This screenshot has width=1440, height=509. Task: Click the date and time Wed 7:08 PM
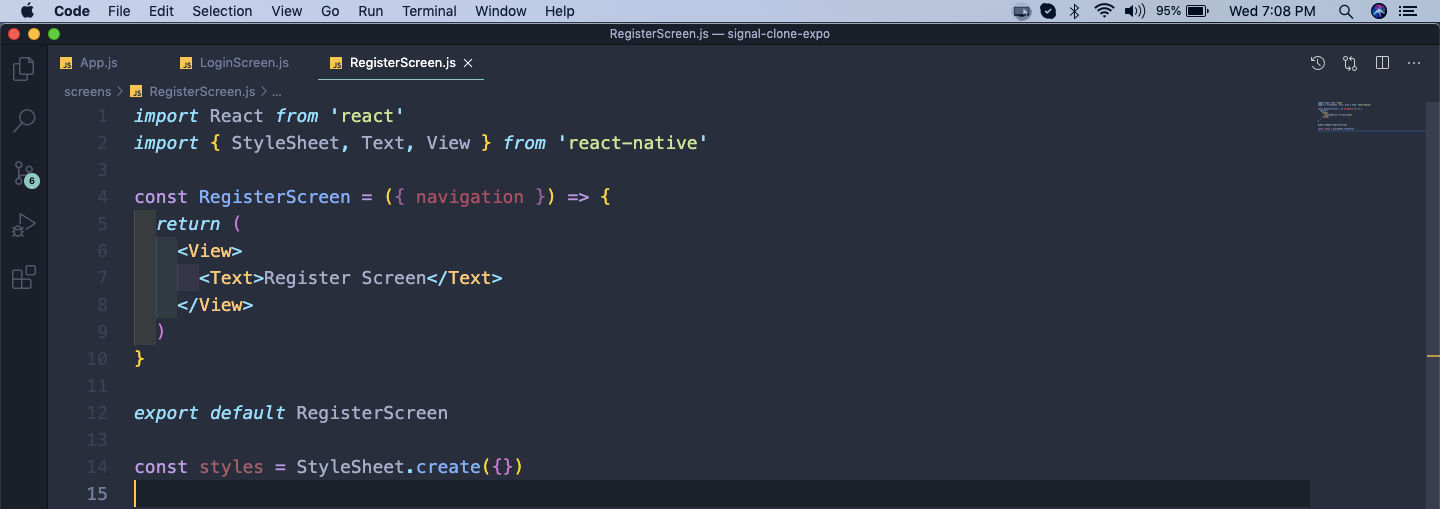pyautogui.click(x=1272, y=11)
